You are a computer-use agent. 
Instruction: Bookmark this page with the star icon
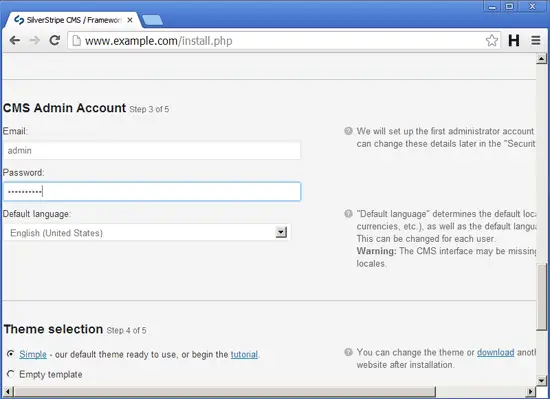492,41
